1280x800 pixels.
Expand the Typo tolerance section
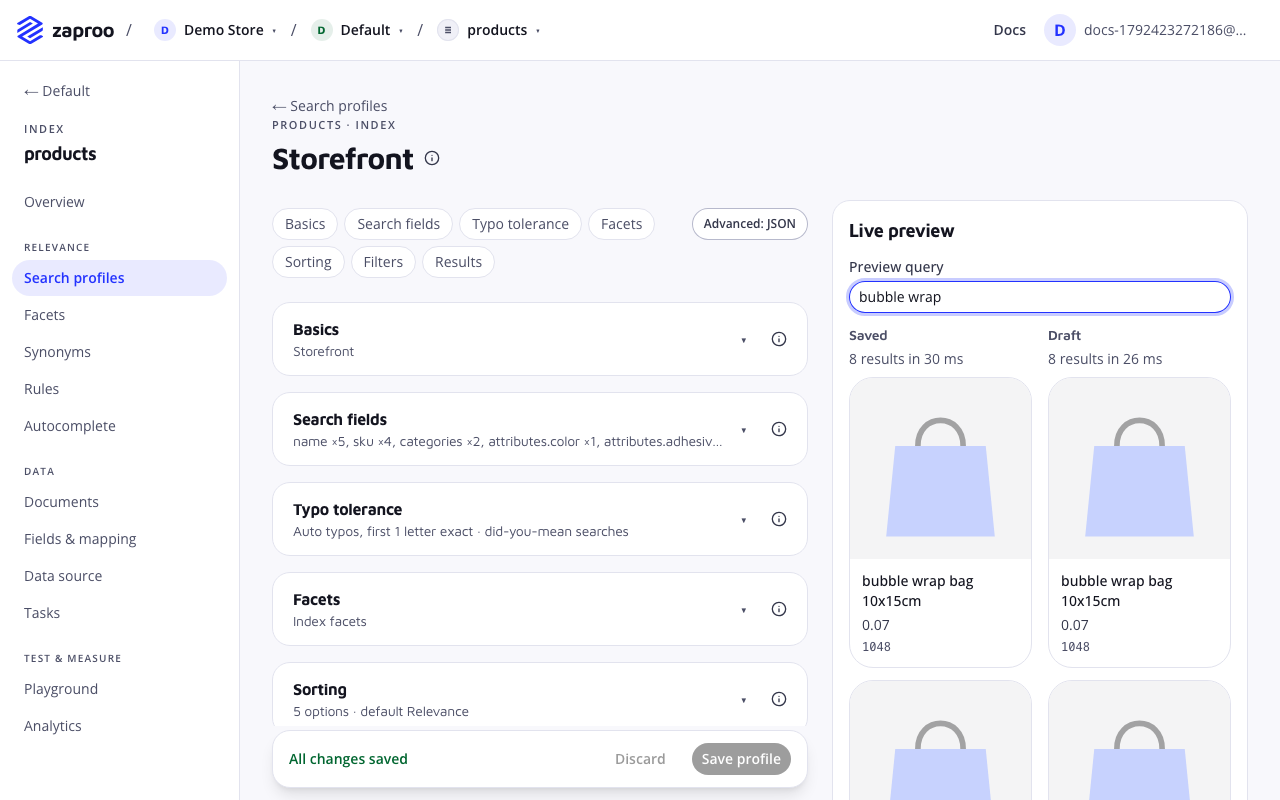pos(743,520)
